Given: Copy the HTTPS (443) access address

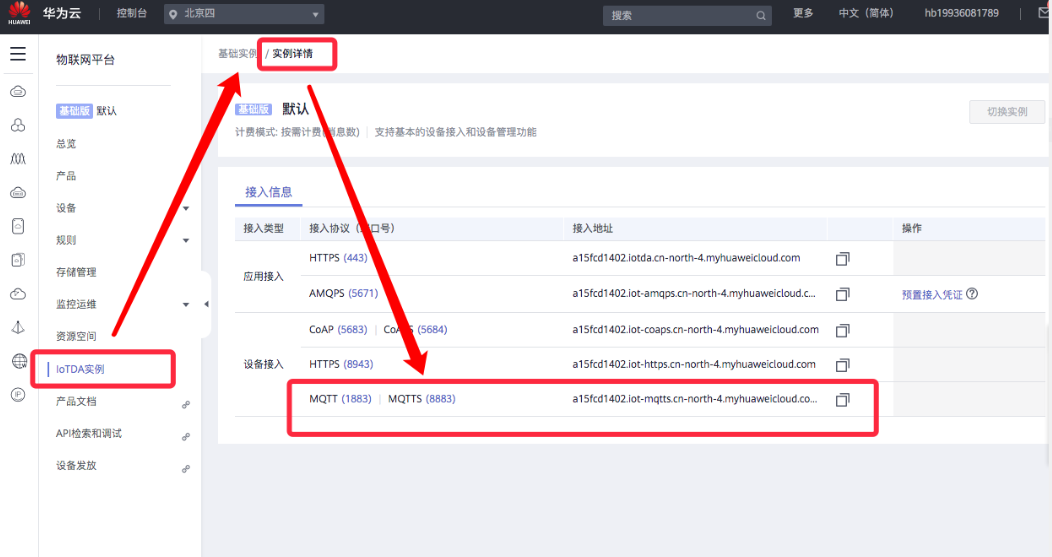Looking at the screenshot, I should tap(842, 258).
